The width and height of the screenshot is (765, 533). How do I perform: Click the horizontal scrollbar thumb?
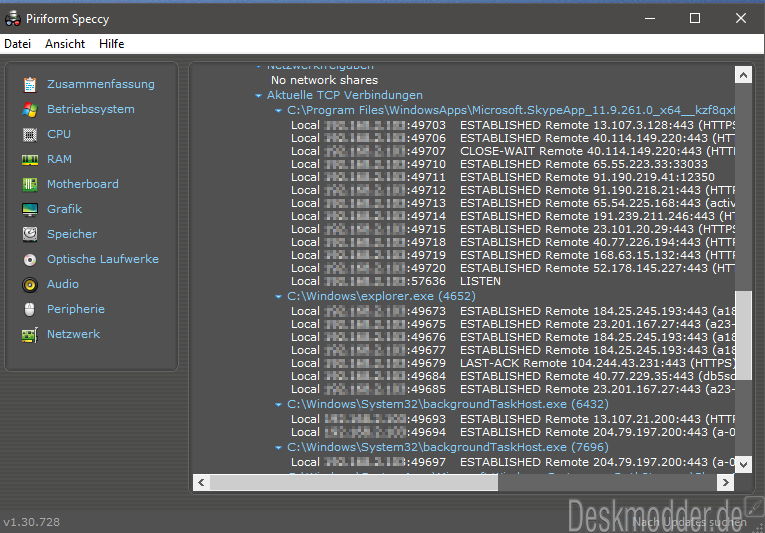(x=354, y=483)
